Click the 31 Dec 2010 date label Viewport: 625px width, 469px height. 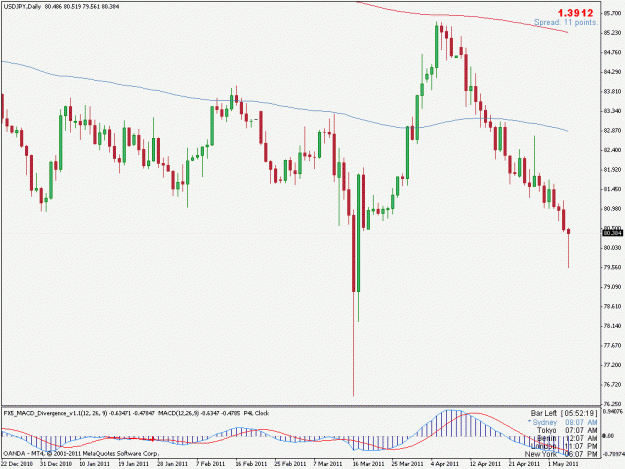56,464
